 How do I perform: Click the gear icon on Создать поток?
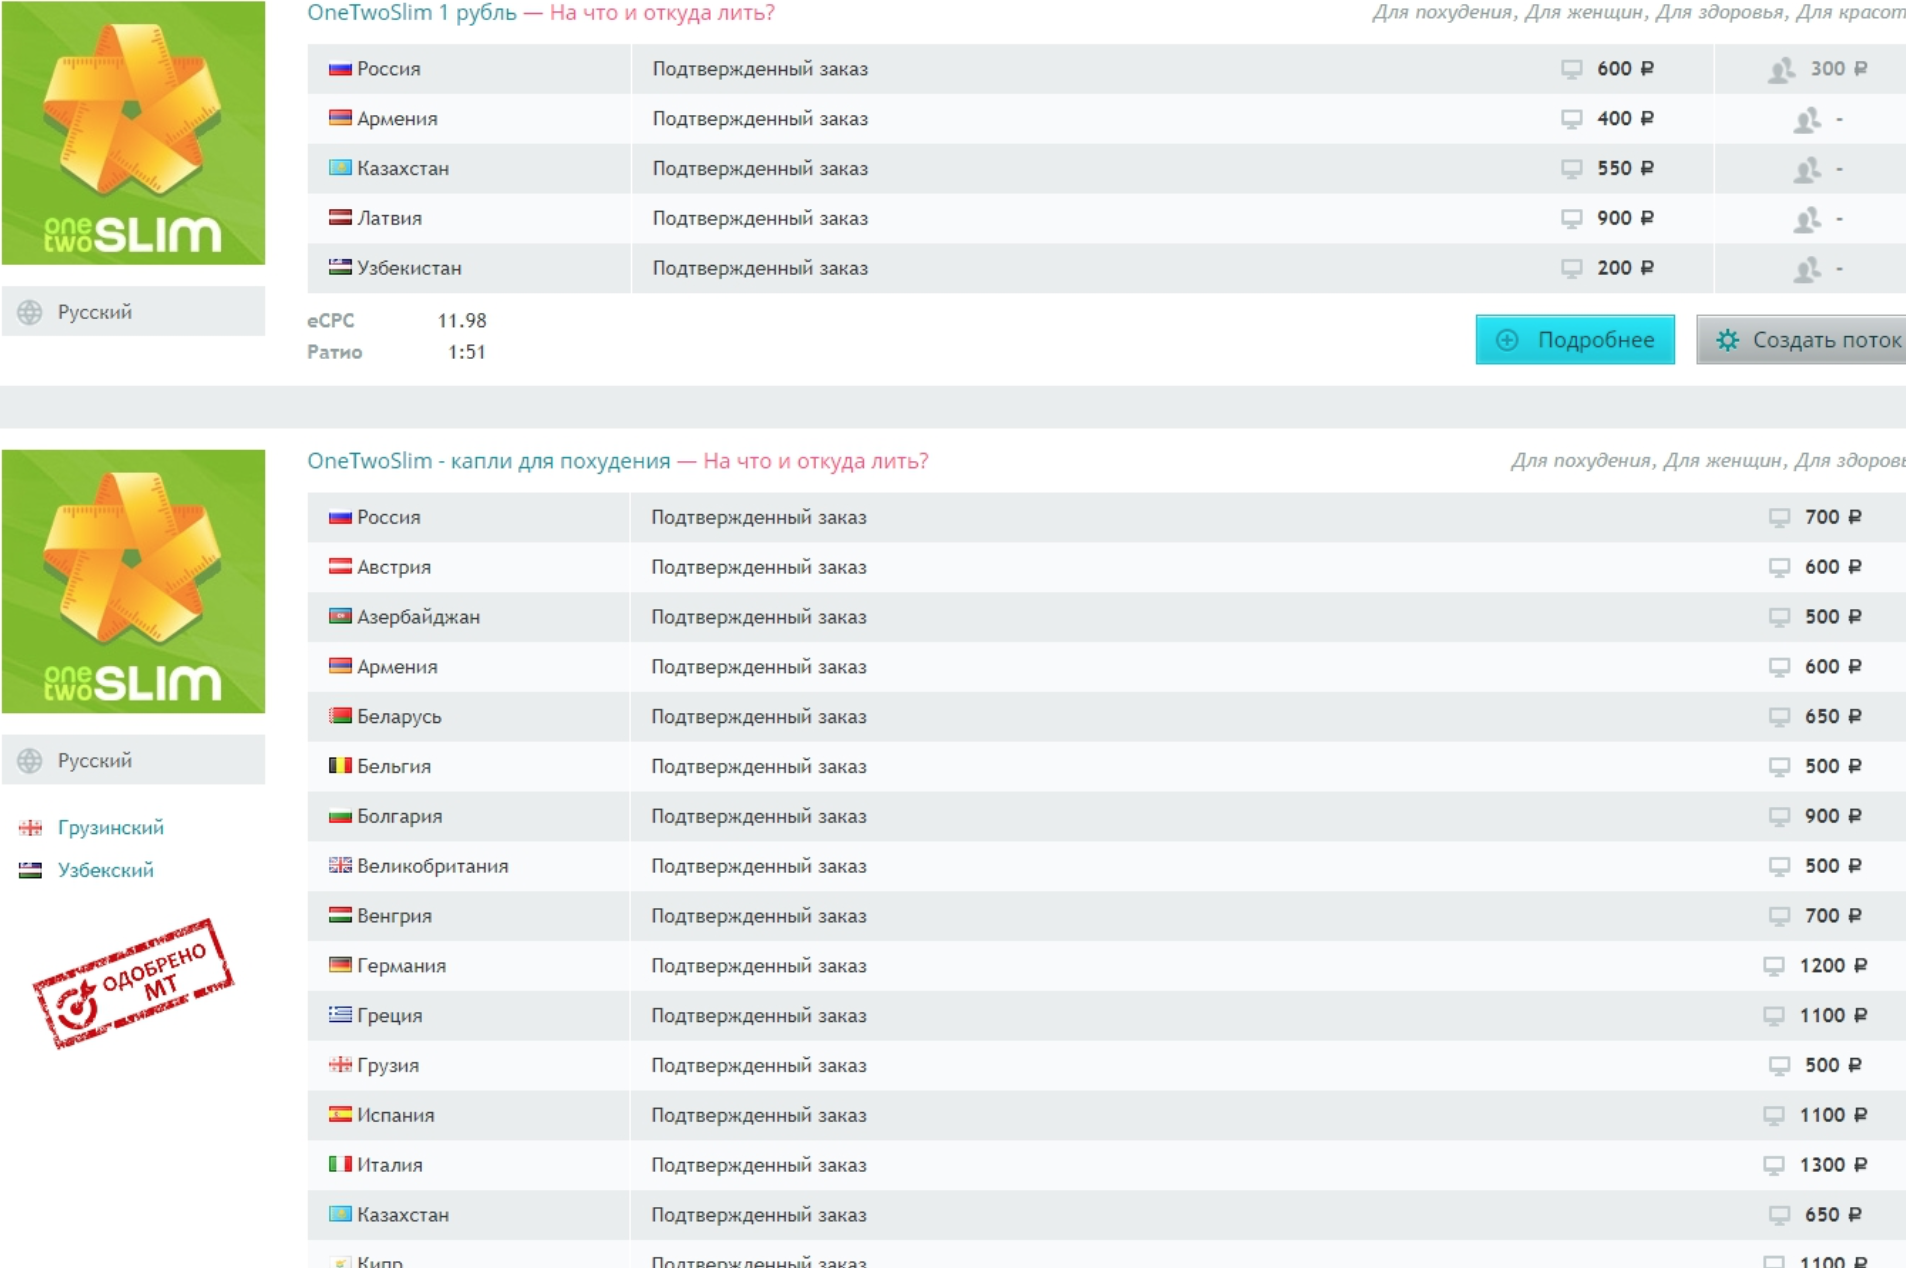tap(1727, 340)
